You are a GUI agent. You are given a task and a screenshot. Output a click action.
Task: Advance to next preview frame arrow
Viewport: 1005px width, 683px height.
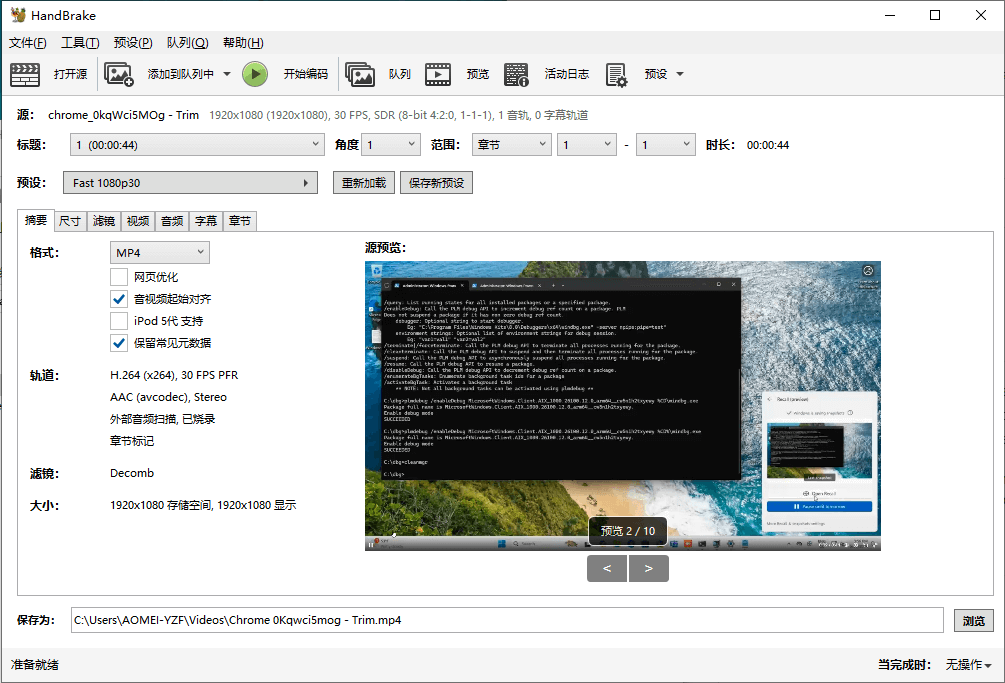coord(648,568)
